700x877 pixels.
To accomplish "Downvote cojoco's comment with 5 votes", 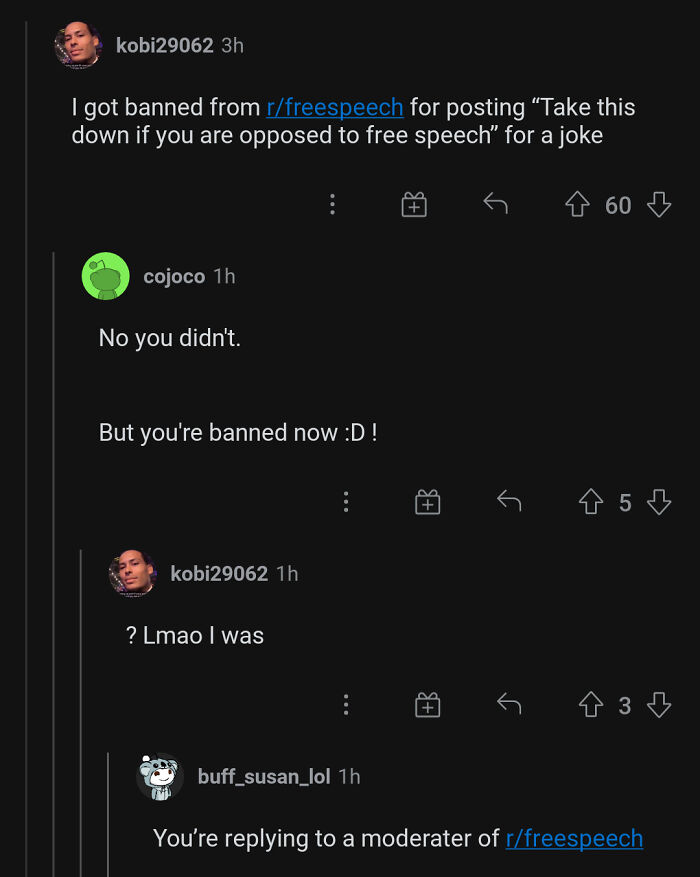I will pos(658,503).
